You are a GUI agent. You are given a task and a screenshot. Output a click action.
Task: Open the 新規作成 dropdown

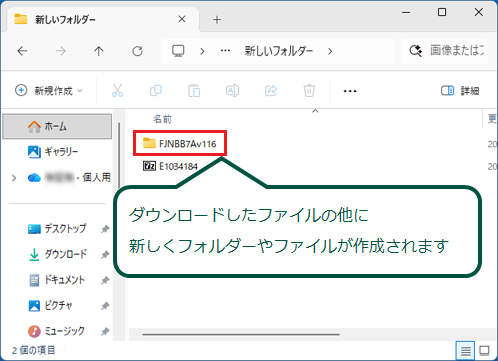coord(49,90)
